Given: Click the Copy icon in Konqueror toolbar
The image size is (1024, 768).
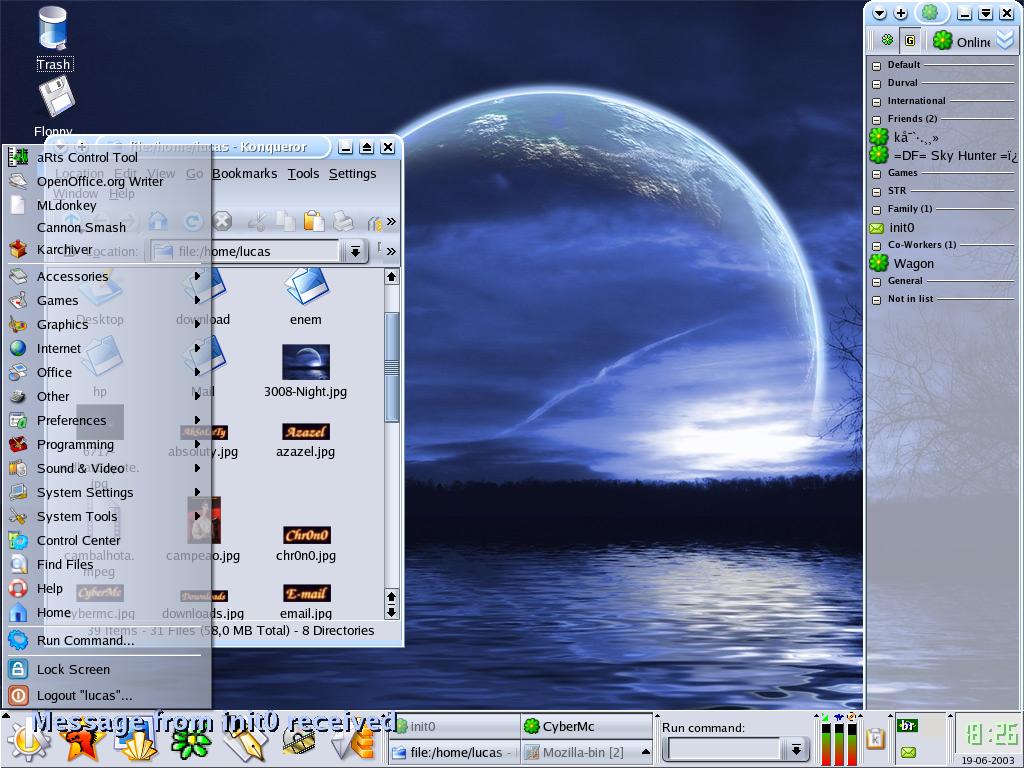Looking at the screenshot, I should [x=285, y=221].
